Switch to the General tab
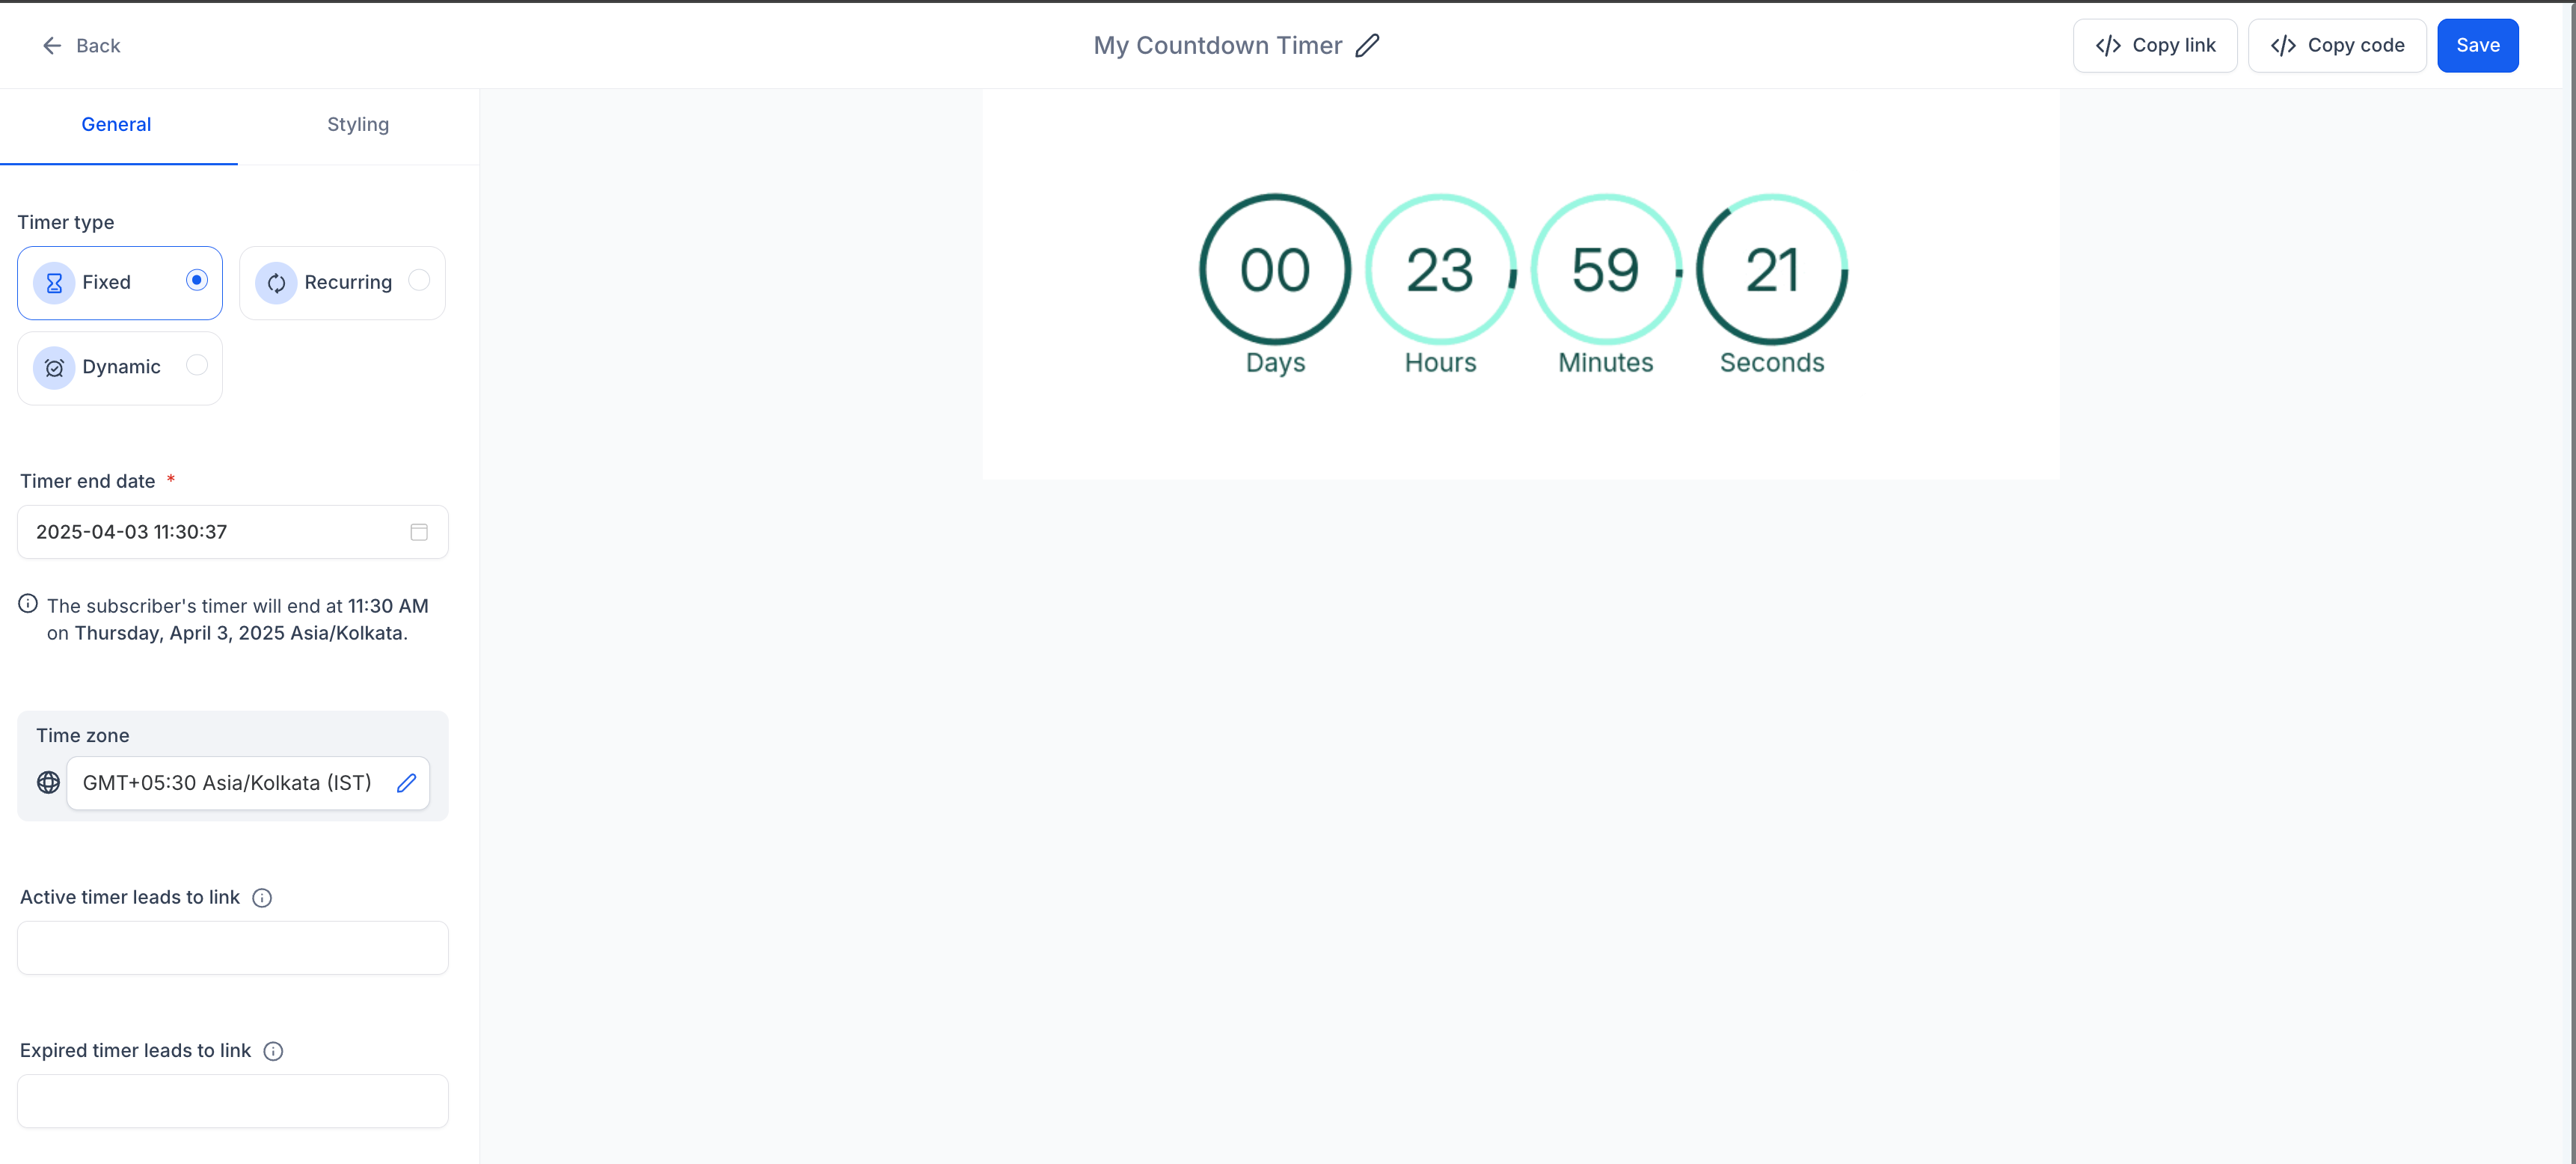 pos(116,125)
